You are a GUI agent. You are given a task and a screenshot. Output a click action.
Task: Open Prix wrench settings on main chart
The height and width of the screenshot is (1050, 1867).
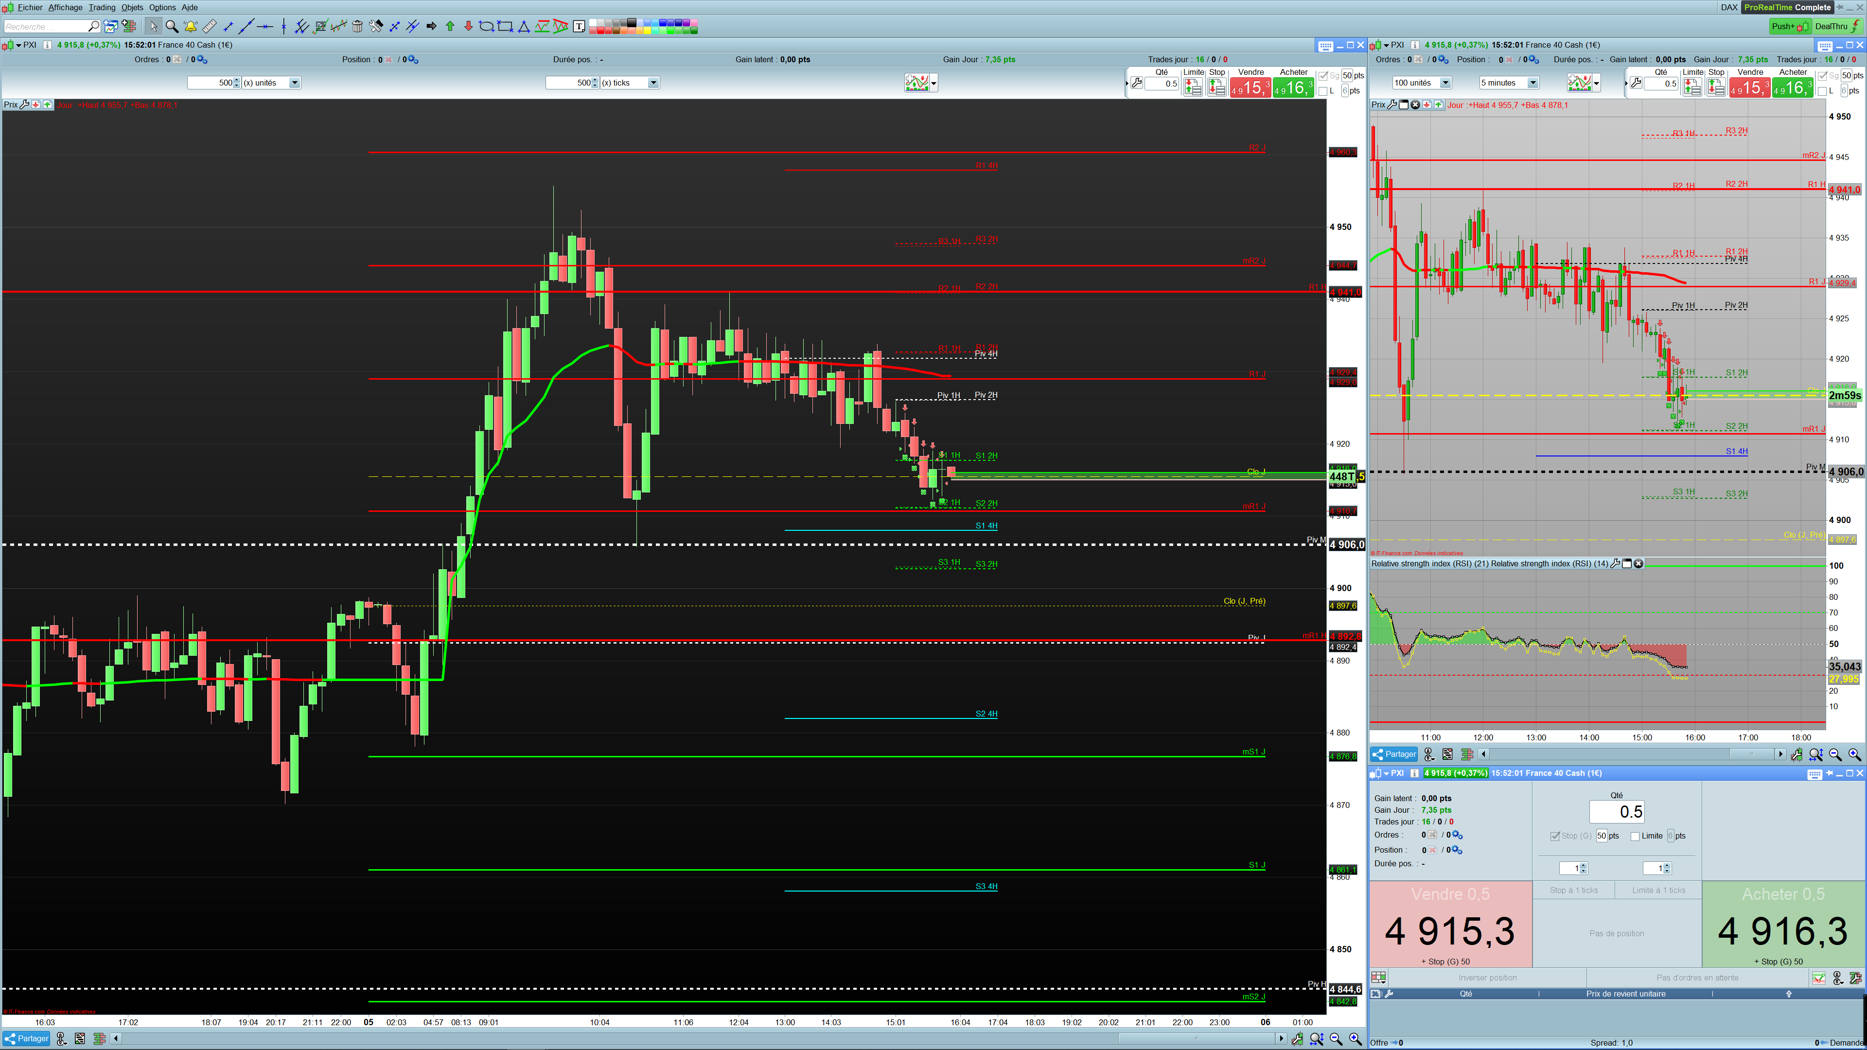[24, 104]
